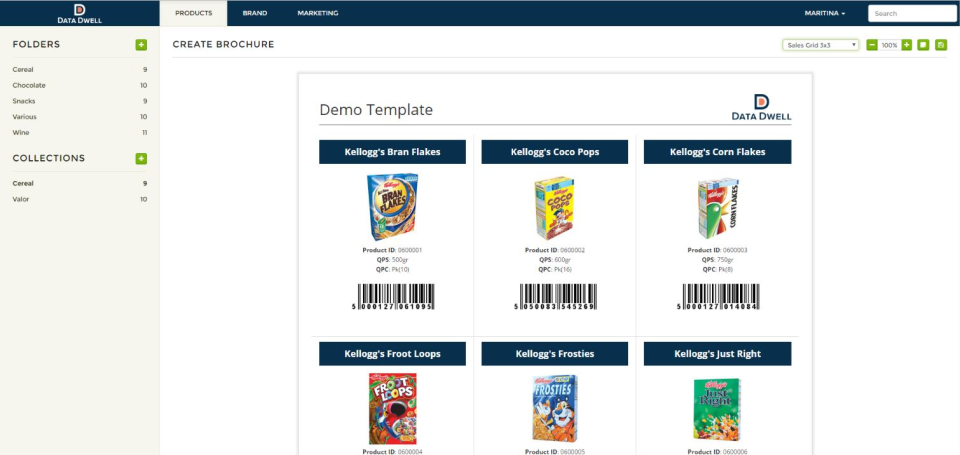Image resolution: width=960 pixels, height=455 pixels.
Task: Select the Just Right box image
Action: point(717,409)
